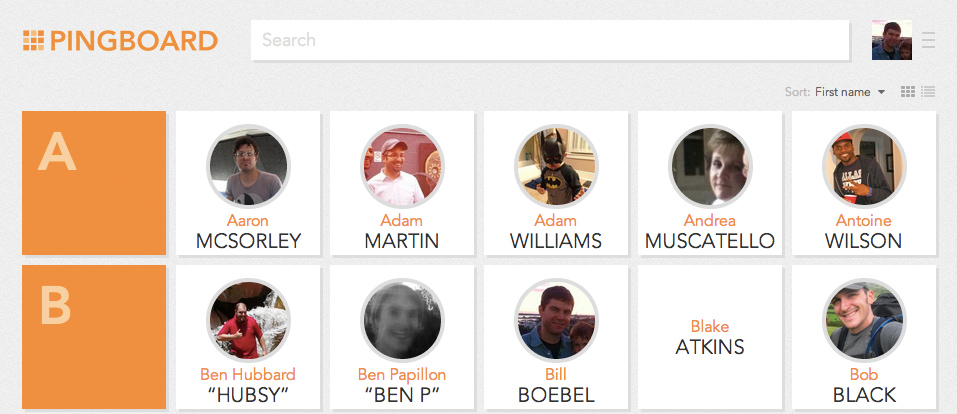
Task: Open the user profile avatar
Action: pyautogui.click(x=891, y=40)
